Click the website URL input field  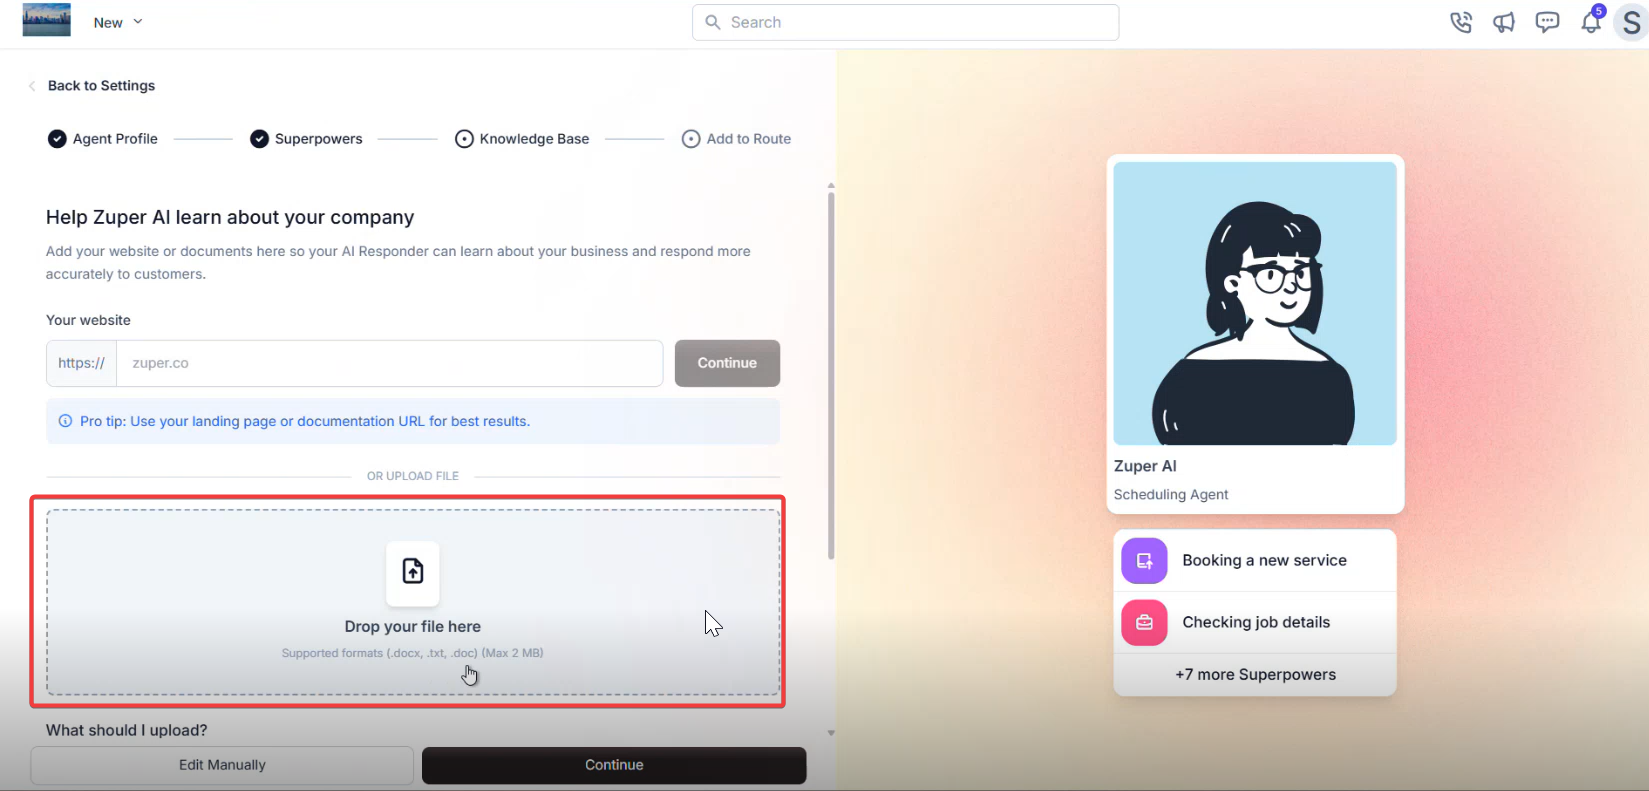(x=390, y=363)
